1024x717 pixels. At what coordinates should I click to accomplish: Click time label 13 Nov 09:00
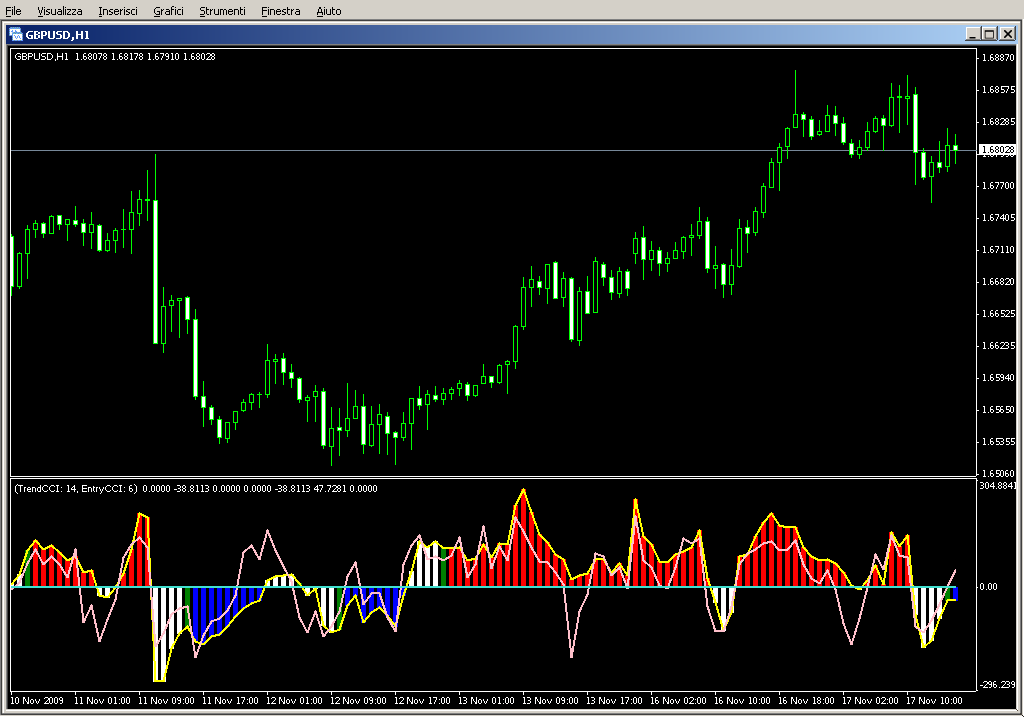tap(550, 701)
